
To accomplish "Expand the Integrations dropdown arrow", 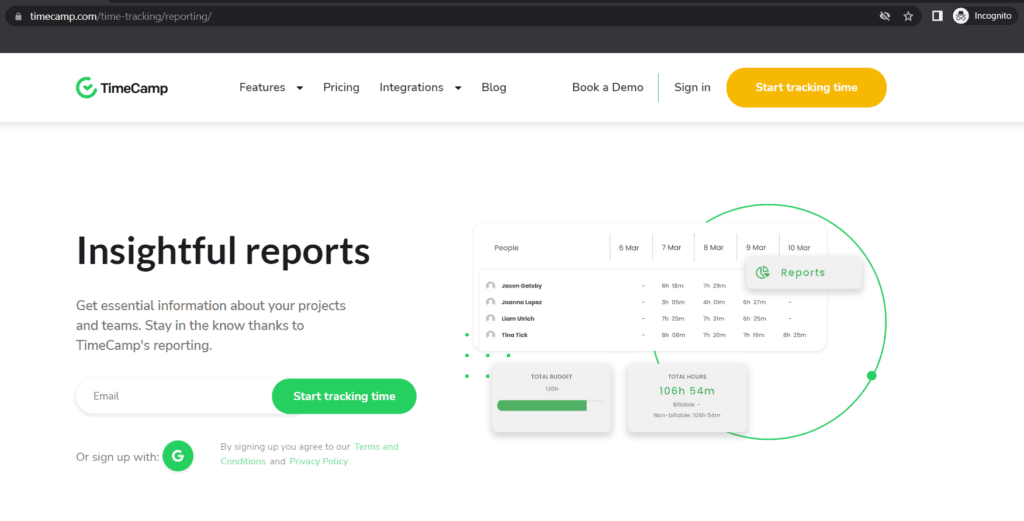I will tap(458, 88).
